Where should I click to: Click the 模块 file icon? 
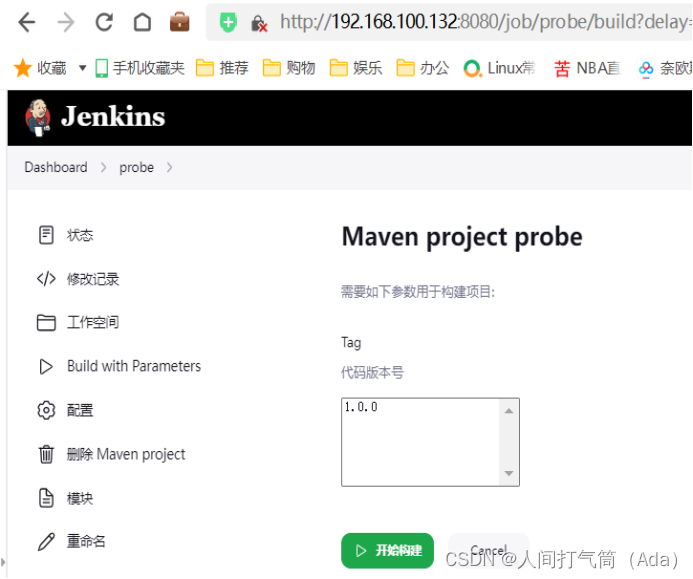pos(46,498)
